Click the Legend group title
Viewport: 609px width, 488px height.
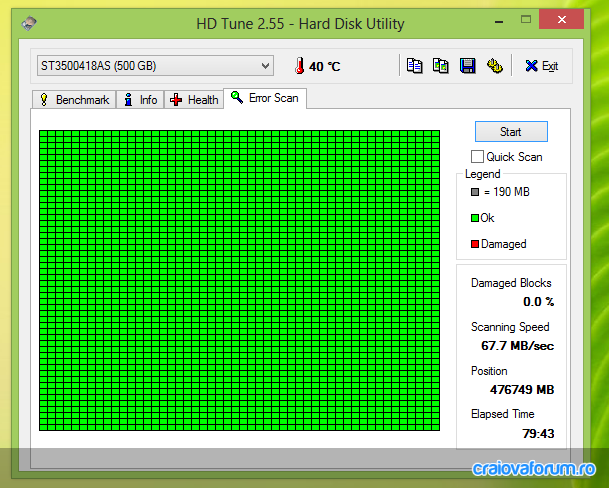483,174
